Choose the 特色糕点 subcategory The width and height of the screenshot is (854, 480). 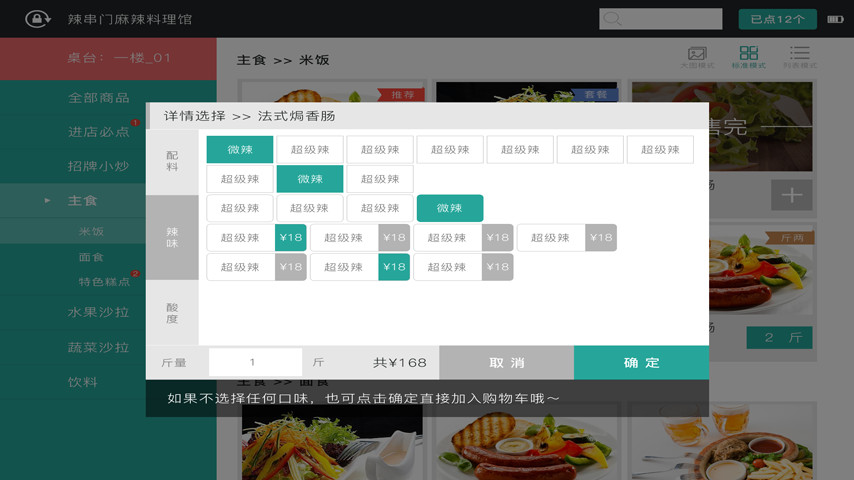[x=105, y=282]
